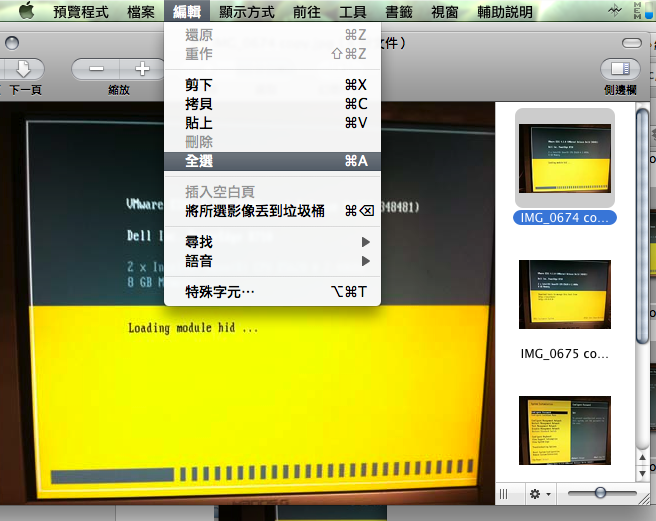Click the sidebar resize handle with vertical lines

coord(504,494)
